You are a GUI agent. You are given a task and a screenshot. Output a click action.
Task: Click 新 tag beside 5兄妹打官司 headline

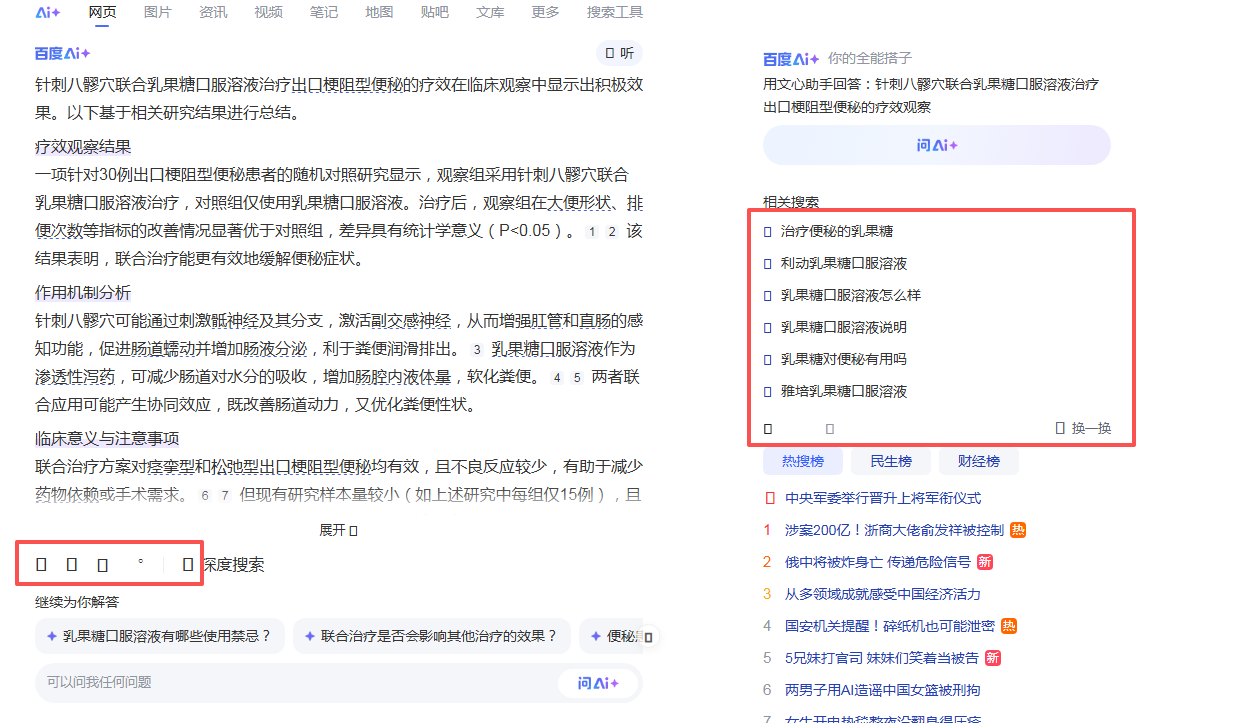[993, 658]
